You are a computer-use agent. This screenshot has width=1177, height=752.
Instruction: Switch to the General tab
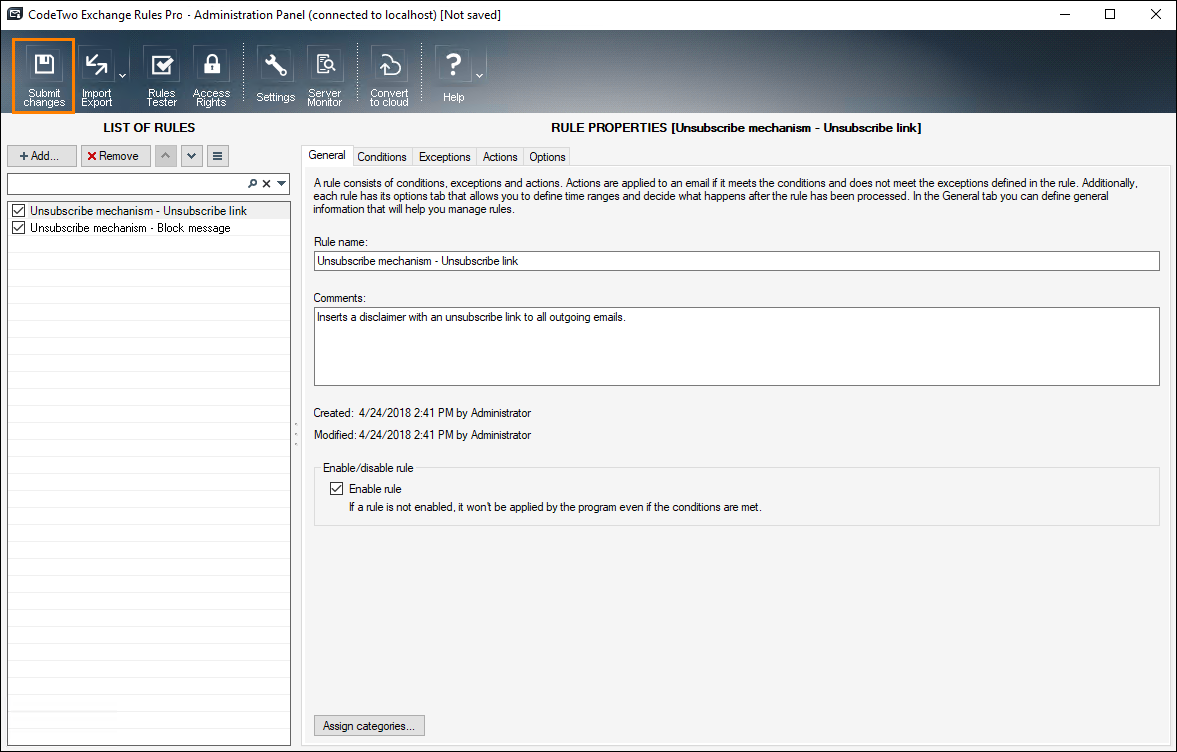(327, 155)
